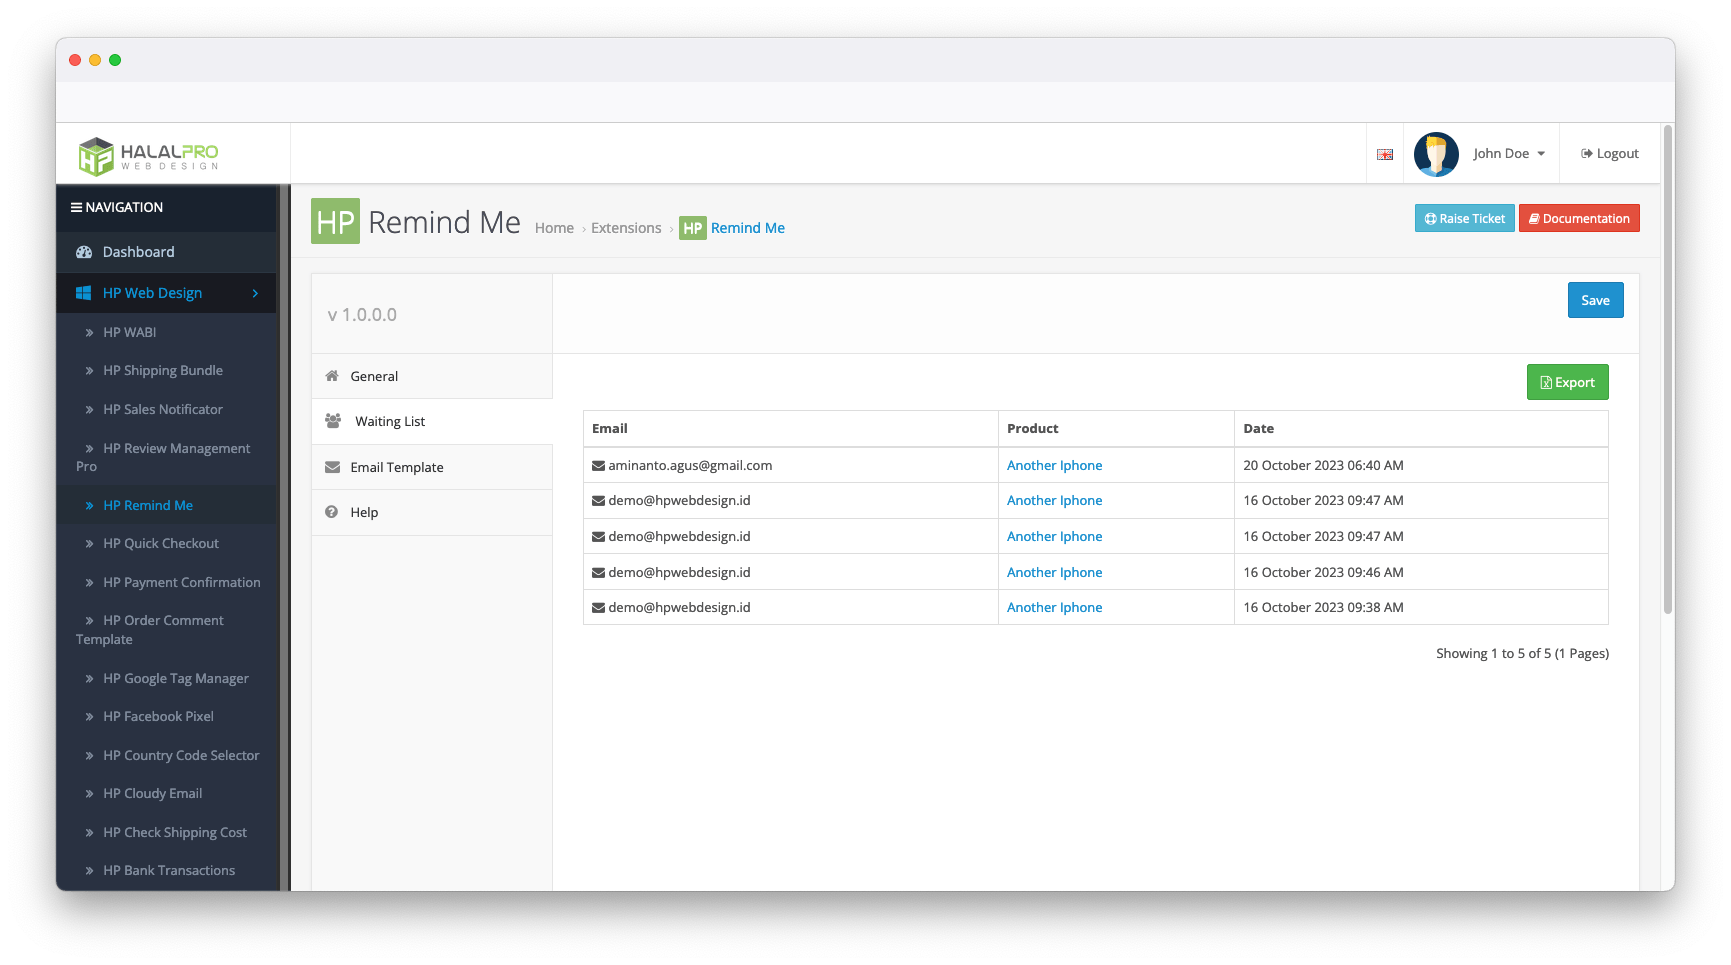Open the Help question mark icon
Screen dimensions: 1731x965
[x=331, y=511]
